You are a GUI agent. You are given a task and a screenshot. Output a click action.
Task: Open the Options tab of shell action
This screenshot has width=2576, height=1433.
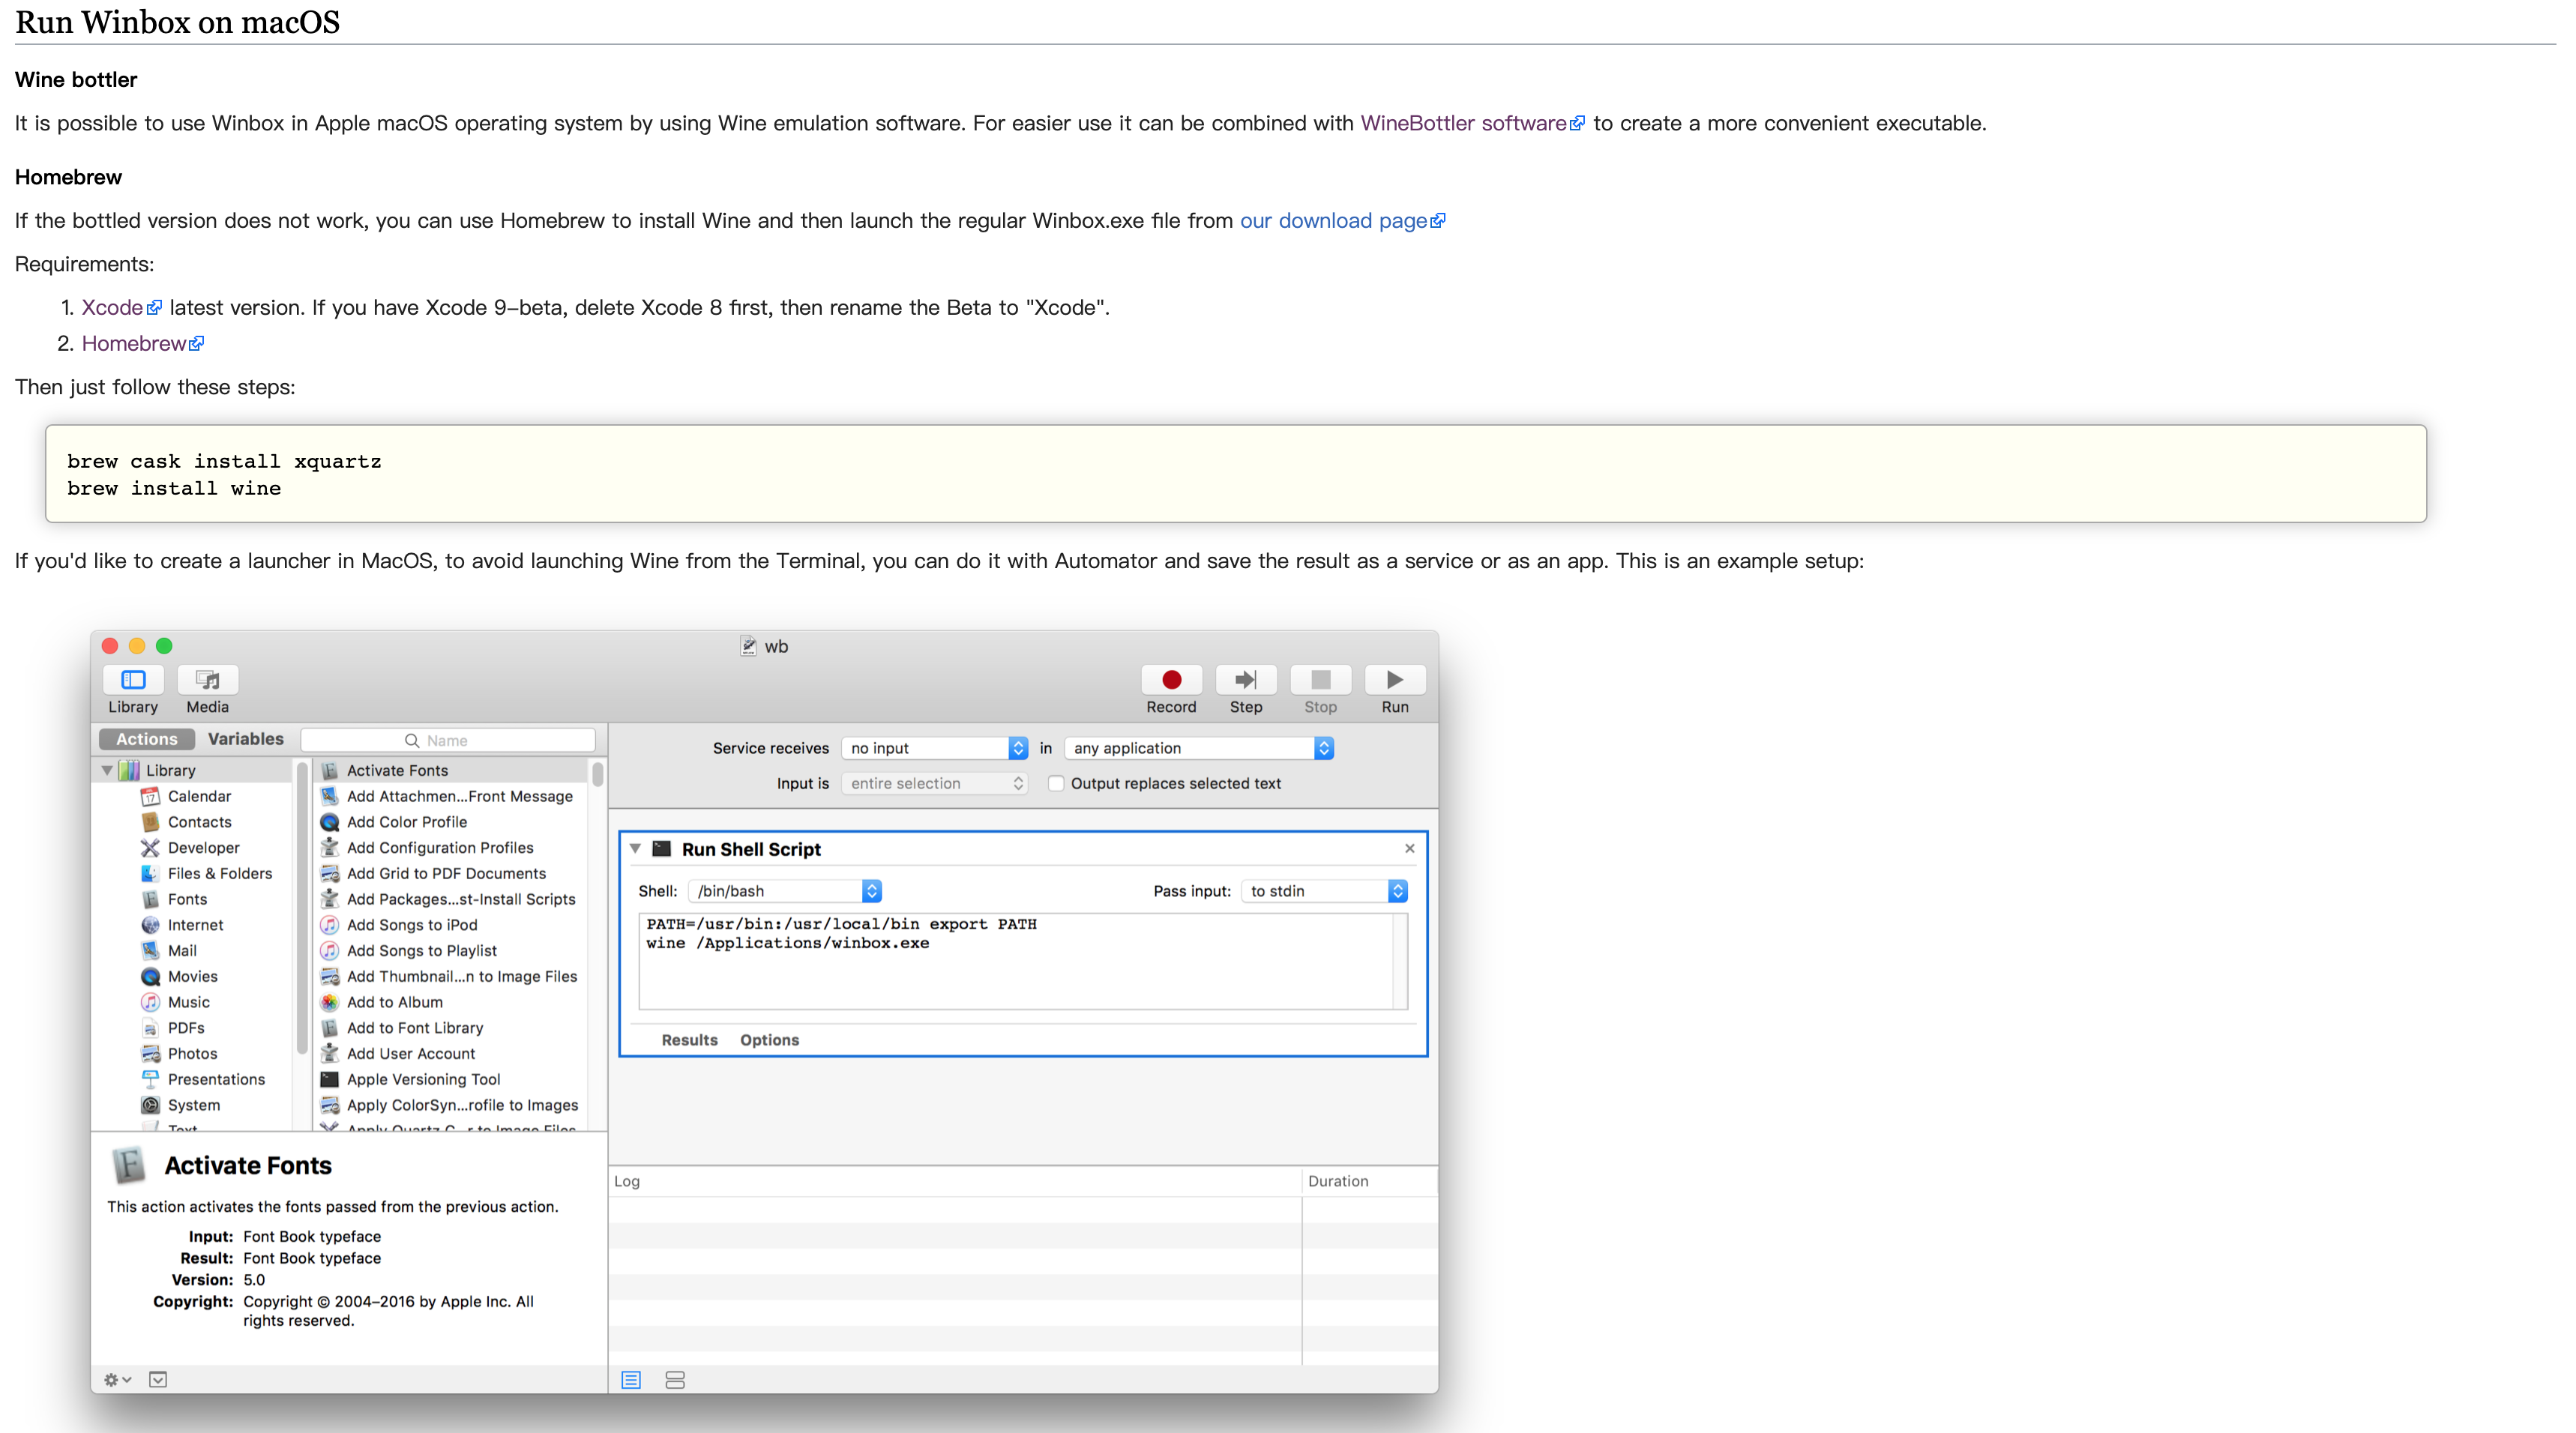point(769,1040)
